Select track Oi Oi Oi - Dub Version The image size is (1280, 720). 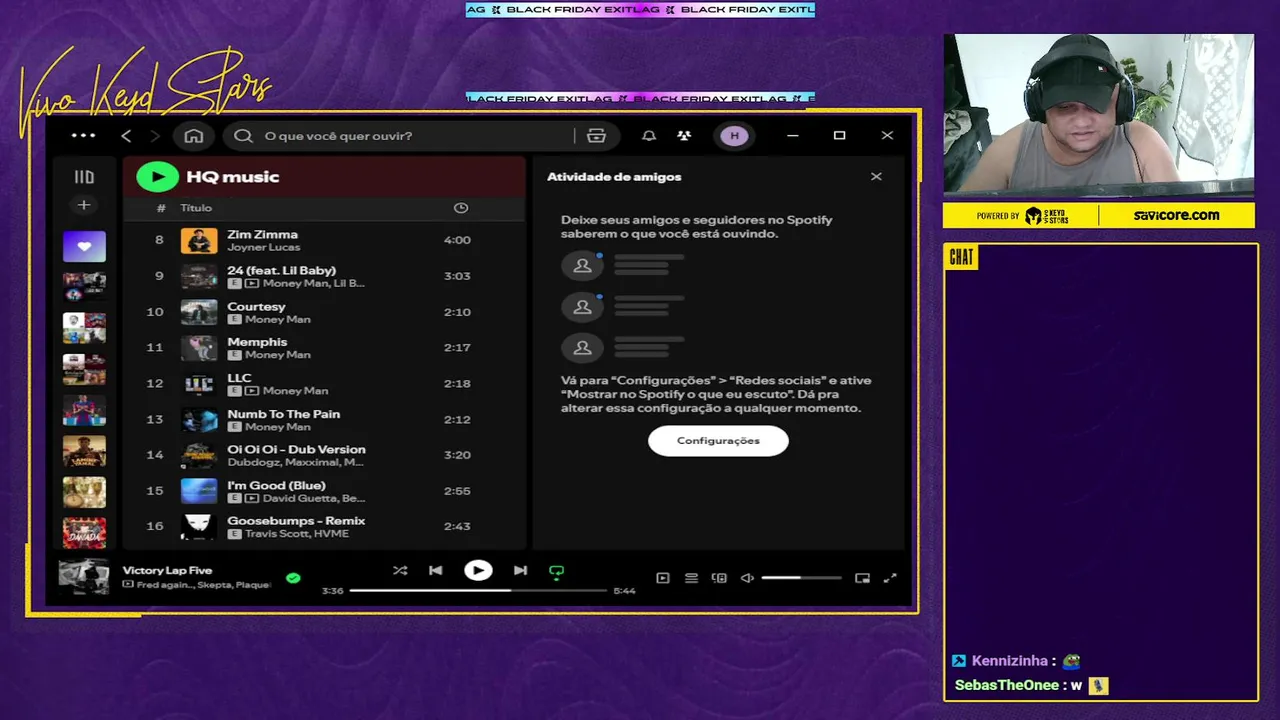click(324, 455)
